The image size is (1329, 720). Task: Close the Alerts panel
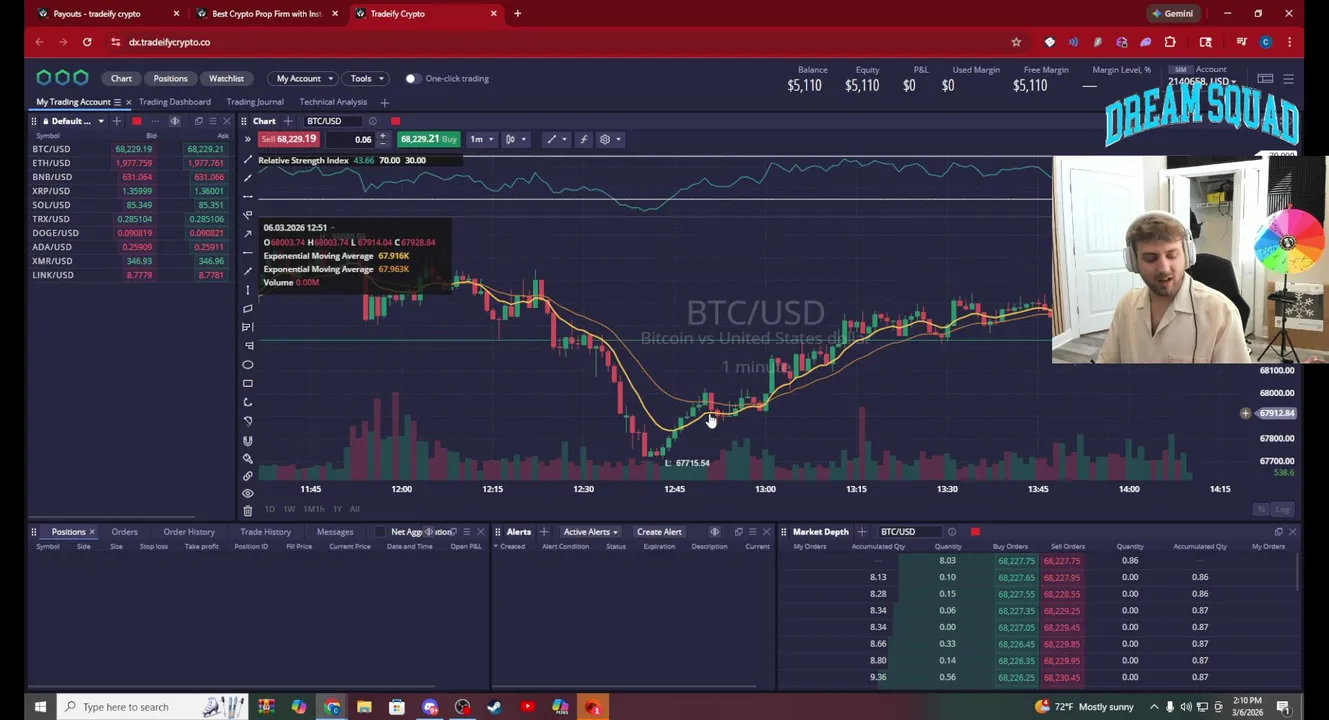point(766,532)
